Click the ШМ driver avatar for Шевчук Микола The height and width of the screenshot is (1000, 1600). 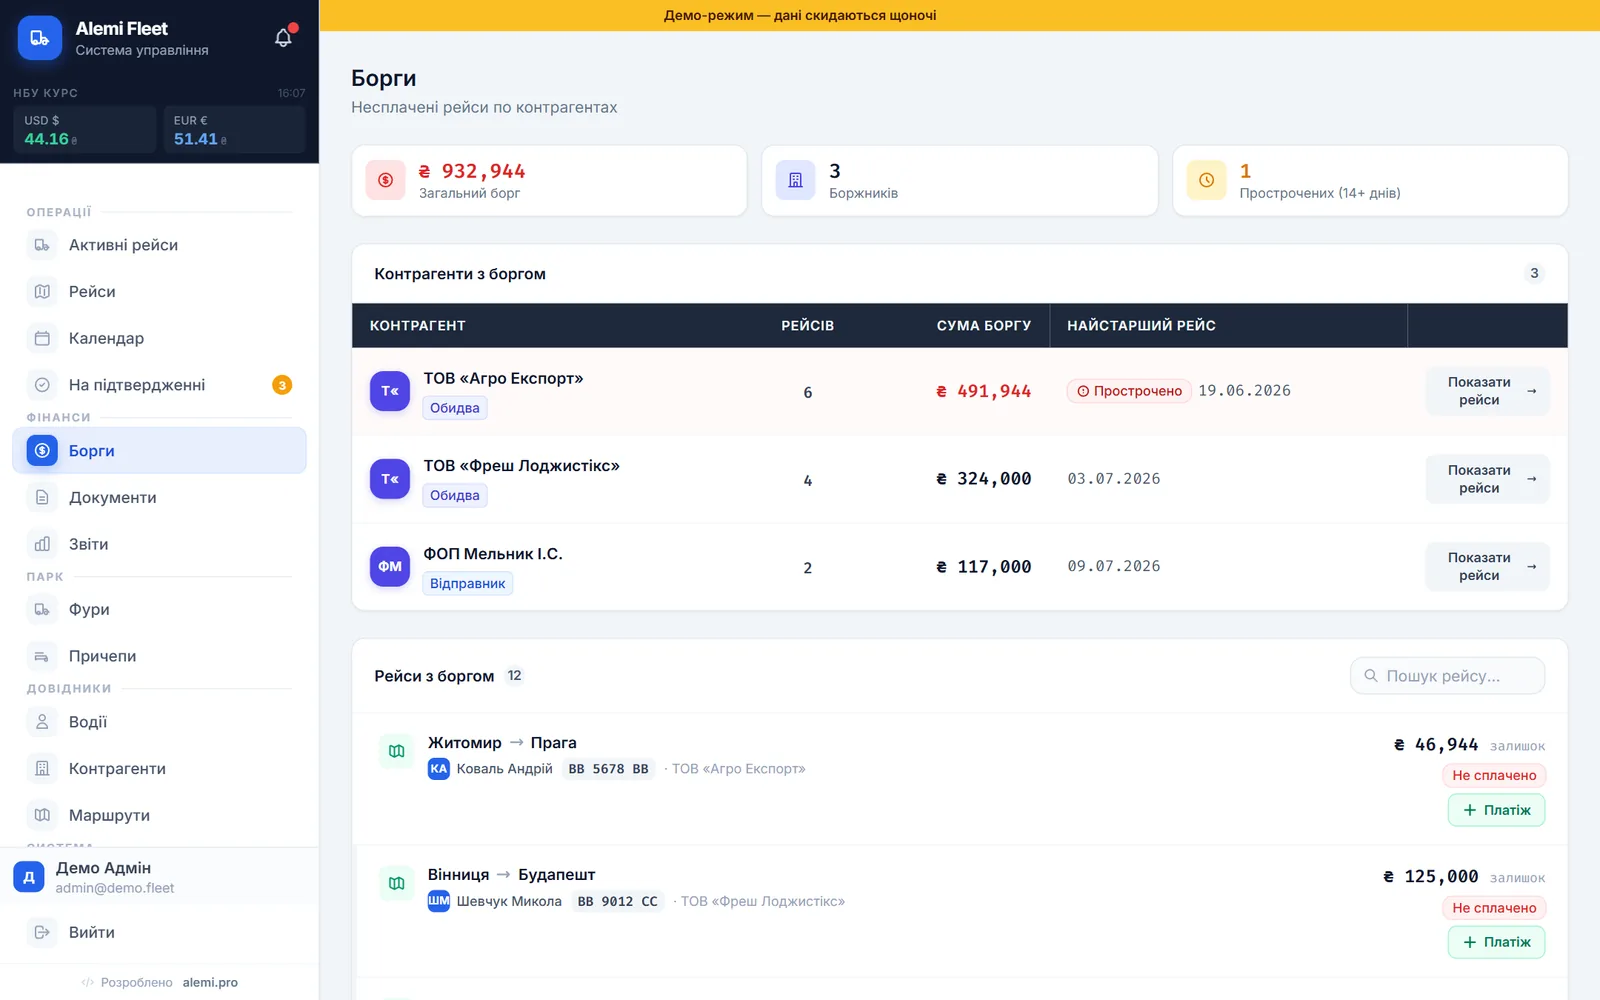pos(439,901)
